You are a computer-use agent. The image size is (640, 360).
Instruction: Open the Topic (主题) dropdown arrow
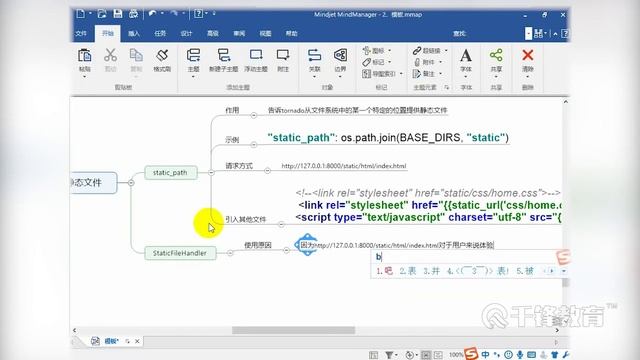(x=193, y=77)
